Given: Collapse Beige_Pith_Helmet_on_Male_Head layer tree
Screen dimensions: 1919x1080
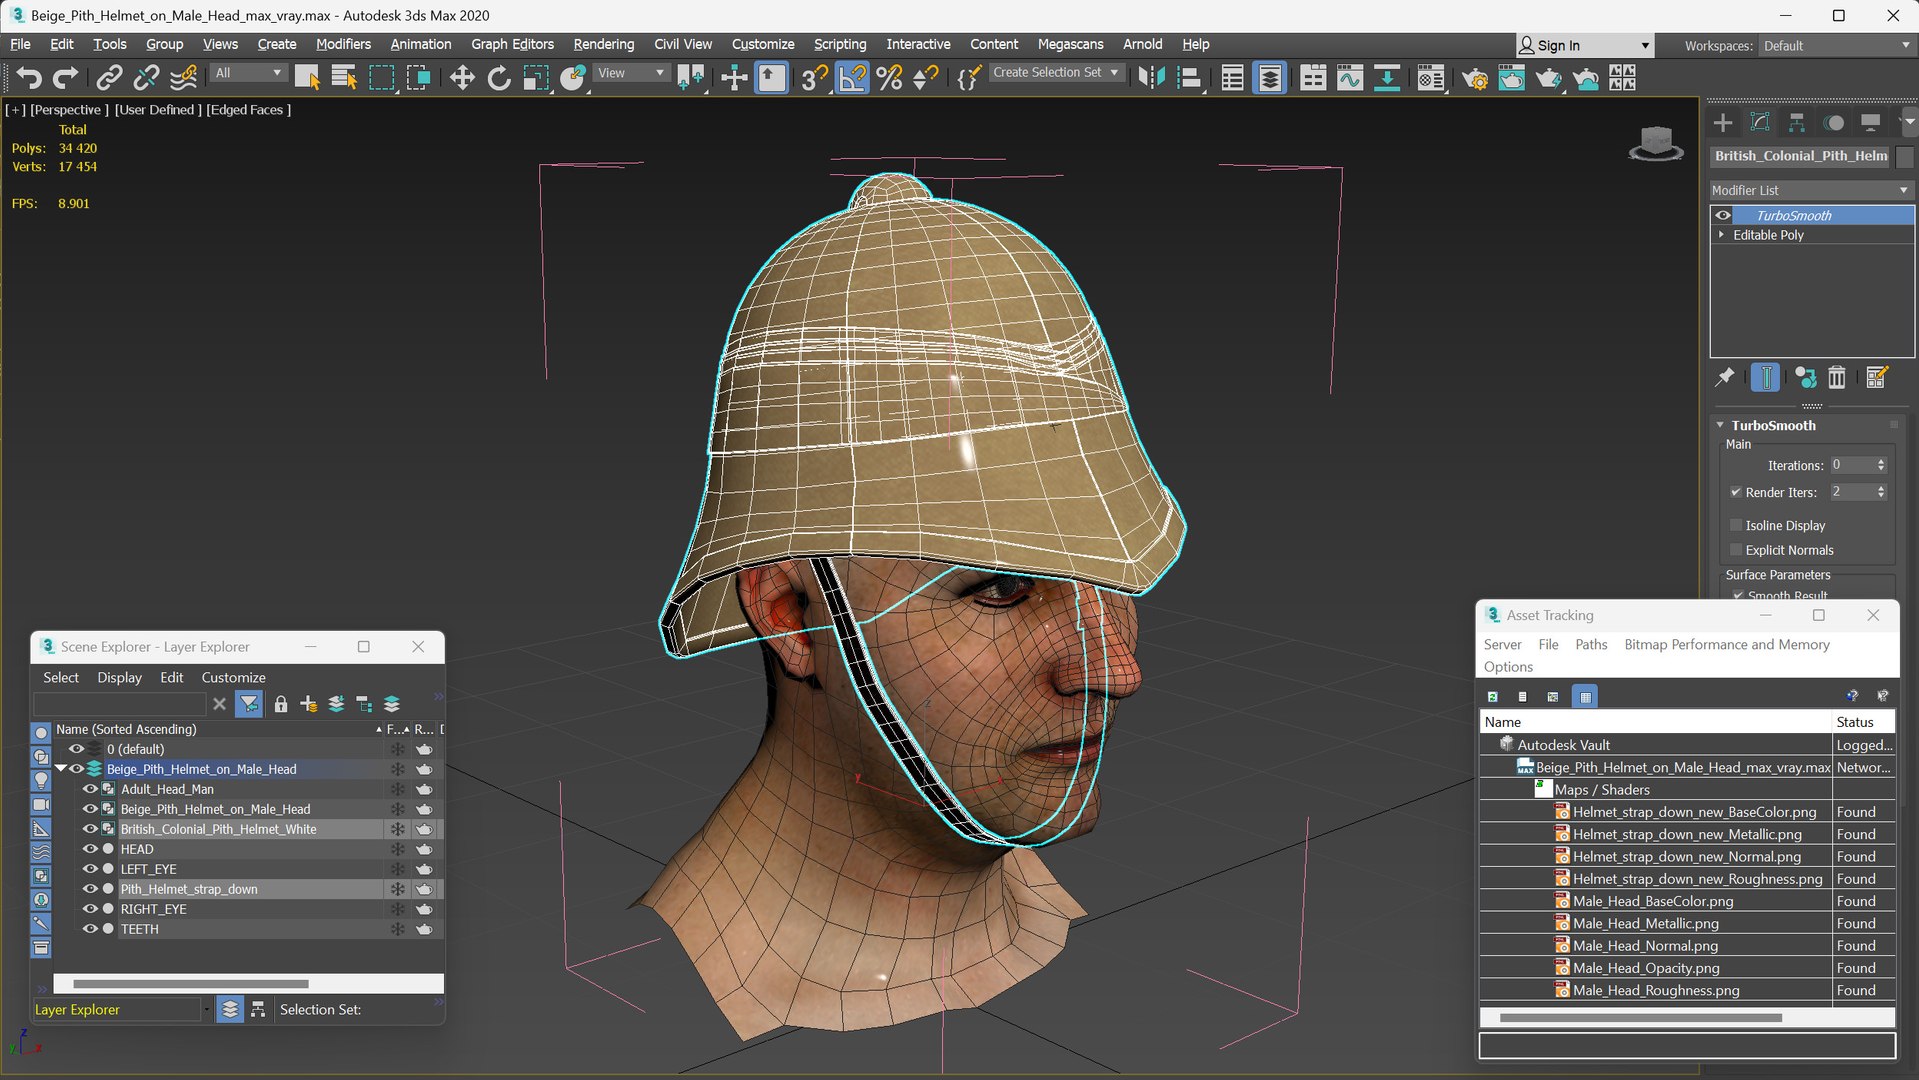Looking at the screenshot, I should tap(60, 769).
